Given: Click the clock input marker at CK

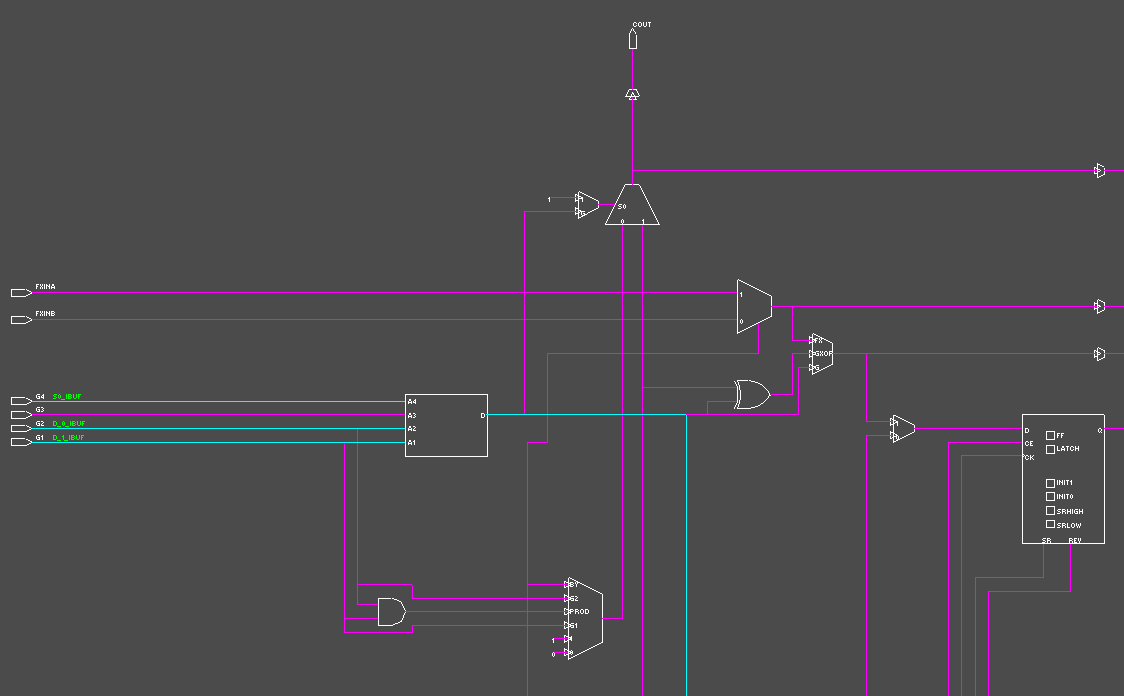Looking at the screenshot, I should click(1025, 457).
